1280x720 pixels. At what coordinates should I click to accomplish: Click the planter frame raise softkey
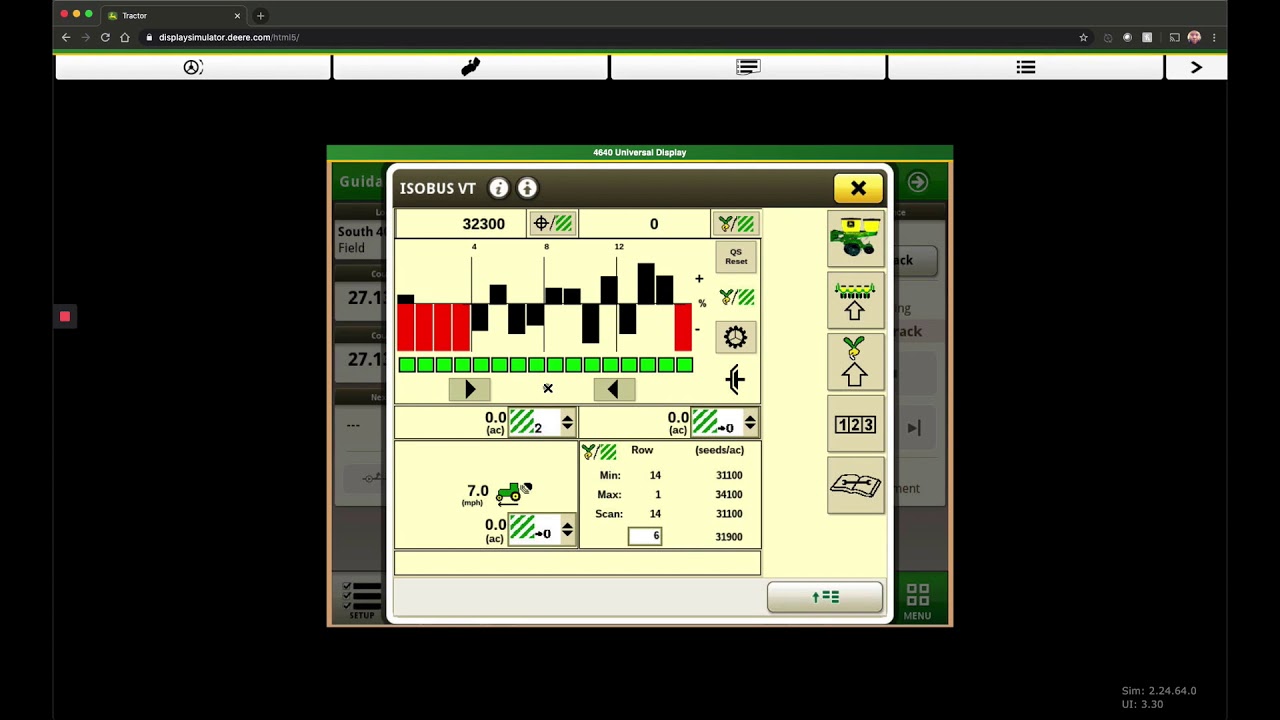(x=855, y=301)
